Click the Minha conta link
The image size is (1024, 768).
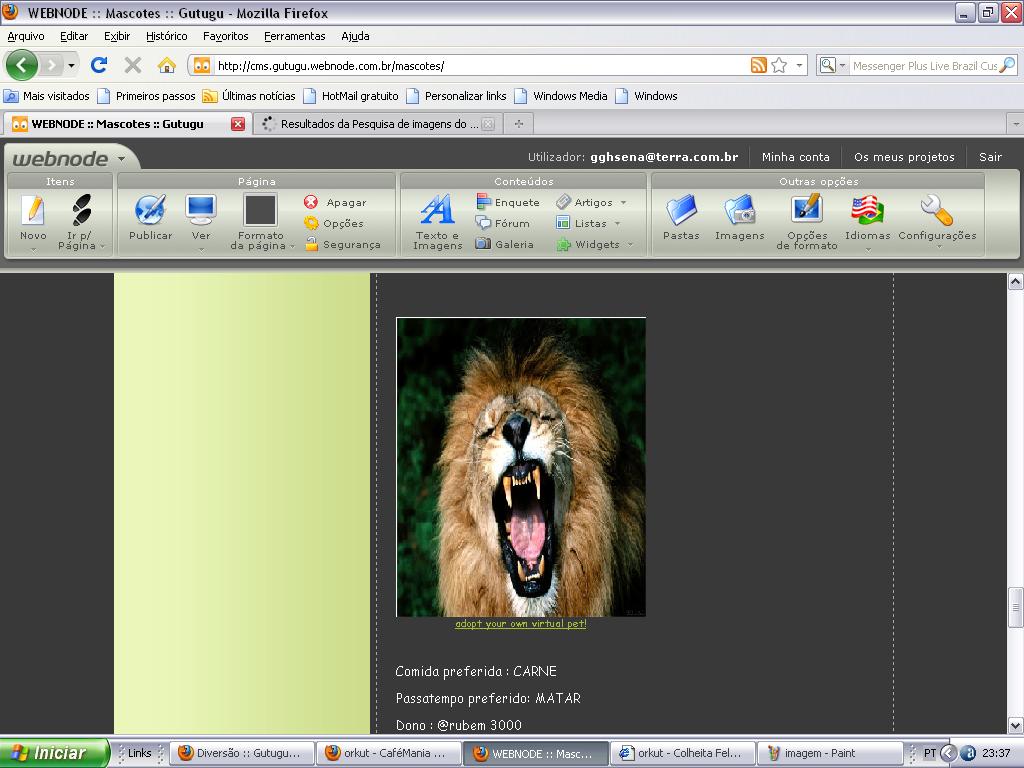coord(795,157)
